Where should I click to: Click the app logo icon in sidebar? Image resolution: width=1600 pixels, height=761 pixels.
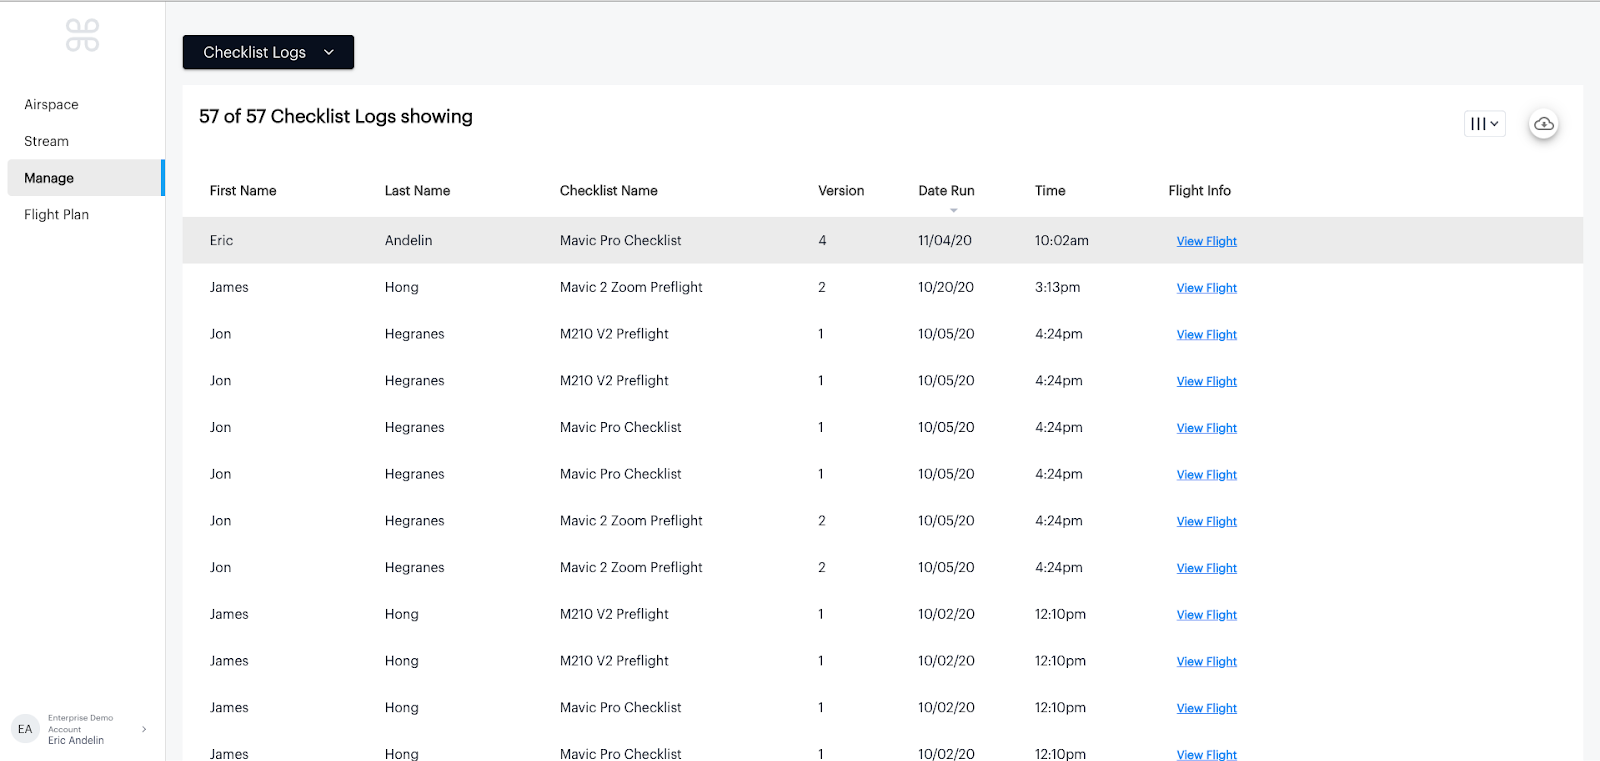point(82,35)
